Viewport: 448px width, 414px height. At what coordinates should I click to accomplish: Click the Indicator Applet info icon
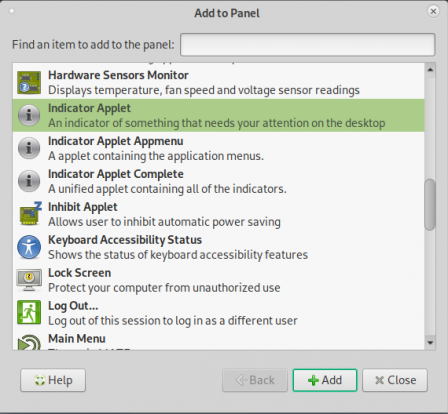29,115
